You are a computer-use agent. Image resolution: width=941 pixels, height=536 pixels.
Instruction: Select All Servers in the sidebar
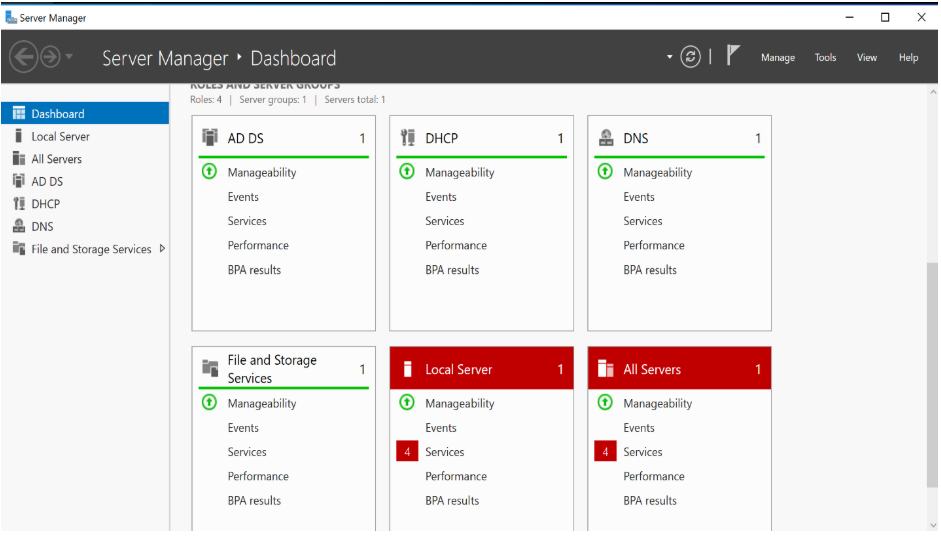pyautogui.click(x=56, y=159)
